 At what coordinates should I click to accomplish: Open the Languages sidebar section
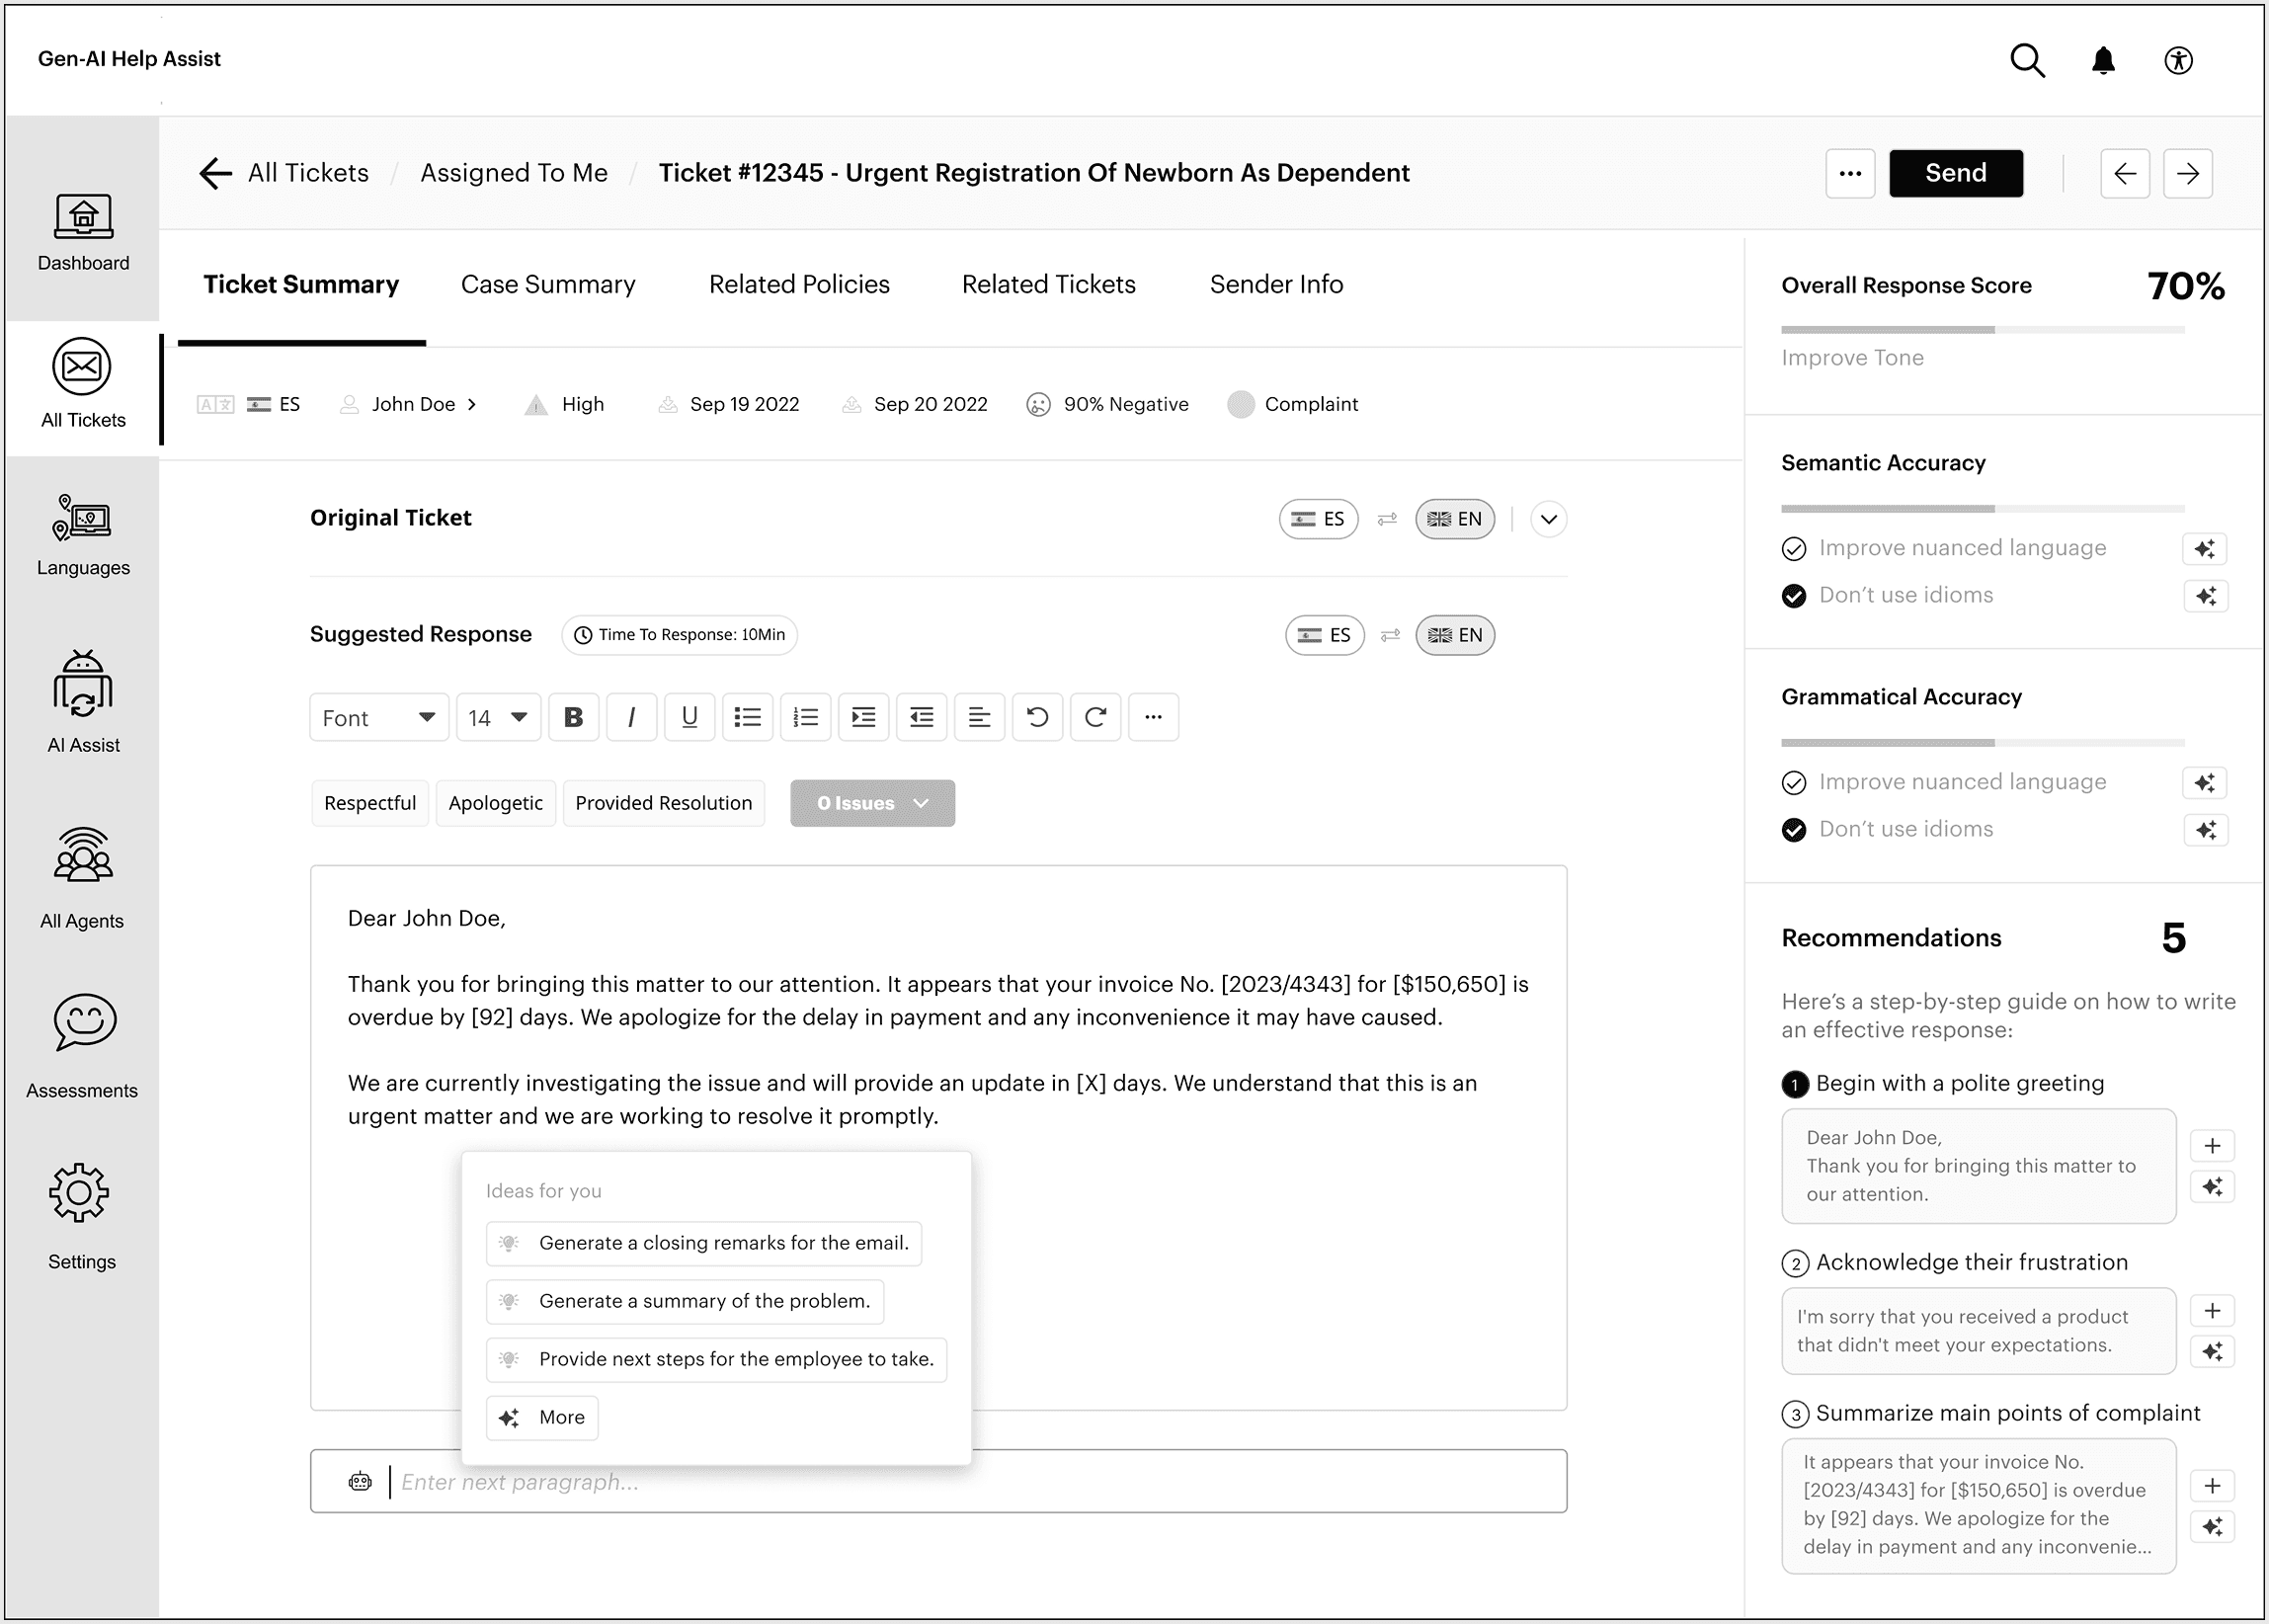pyautogui.click(x=83, y=535)
